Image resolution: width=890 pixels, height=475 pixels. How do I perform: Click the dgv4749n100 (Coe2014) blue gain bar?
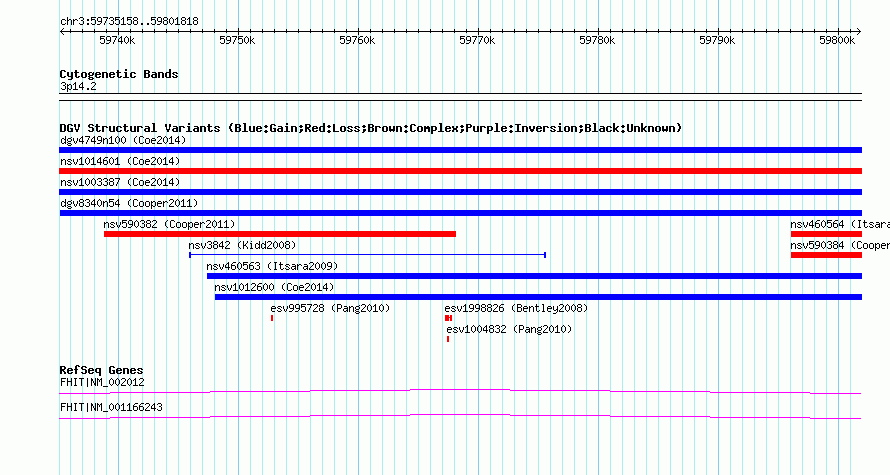[x=460, y=150]
